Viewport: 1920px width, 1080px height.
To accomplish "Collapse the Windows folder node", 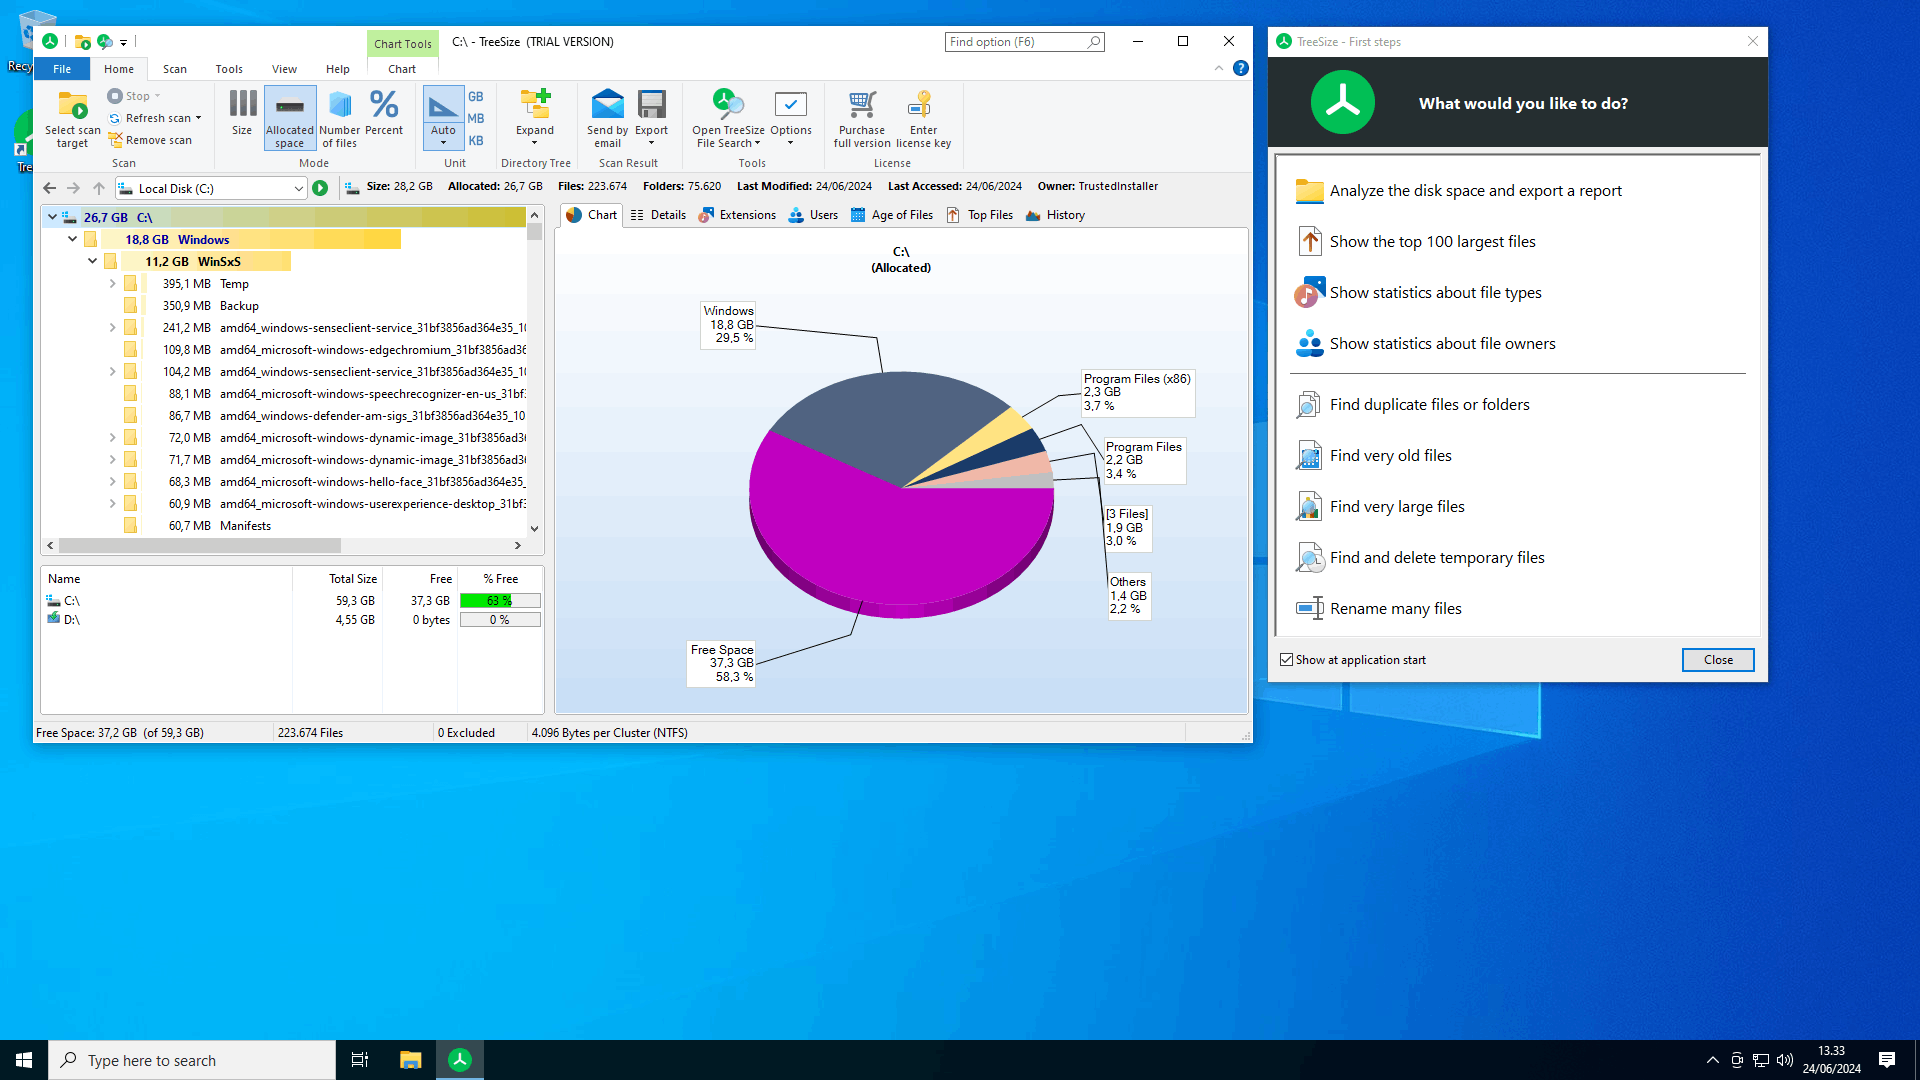I will pos(72,239).
